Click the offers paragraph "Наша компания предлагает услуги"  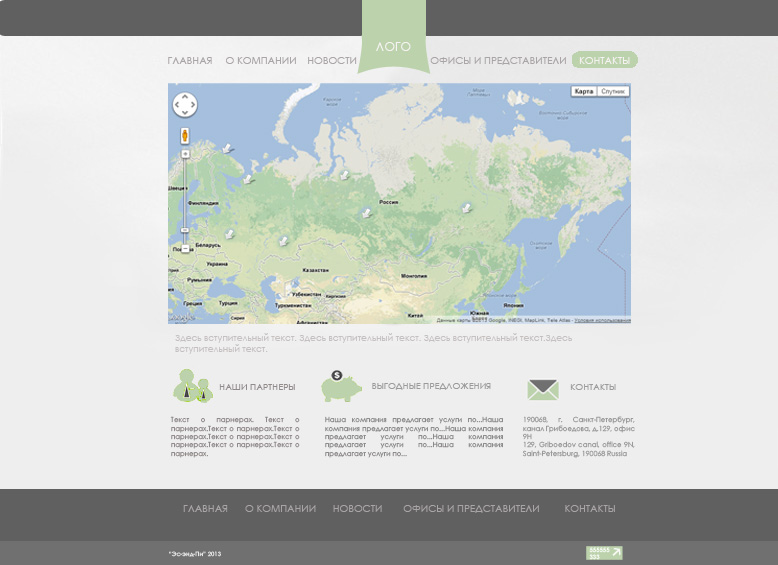click(414, 437)
